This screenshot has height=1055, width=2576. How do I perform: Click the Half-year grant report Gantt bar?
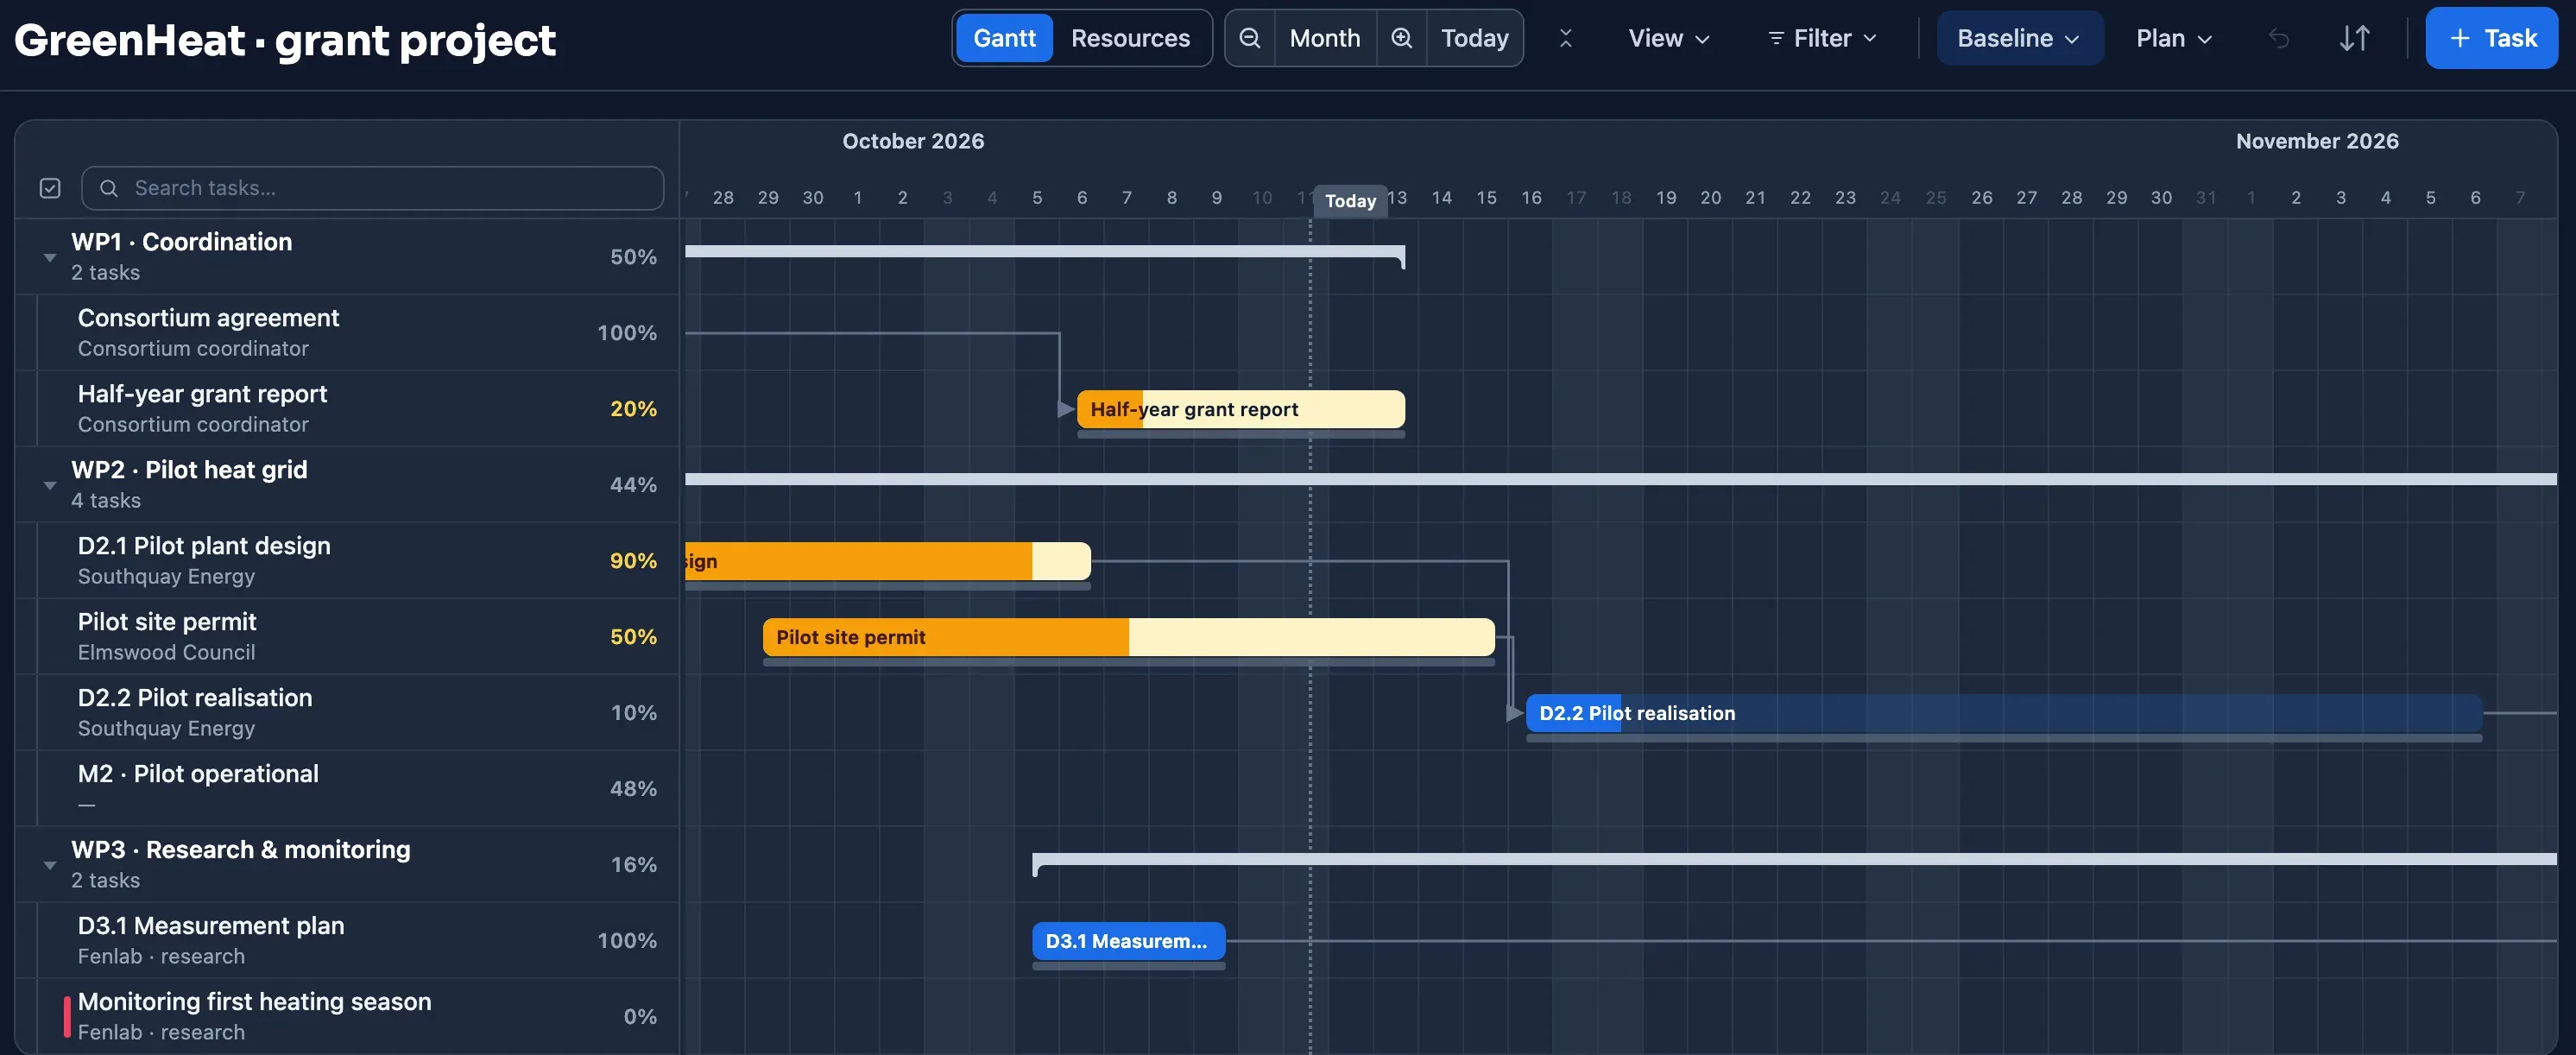click(x=1240, y=409)
